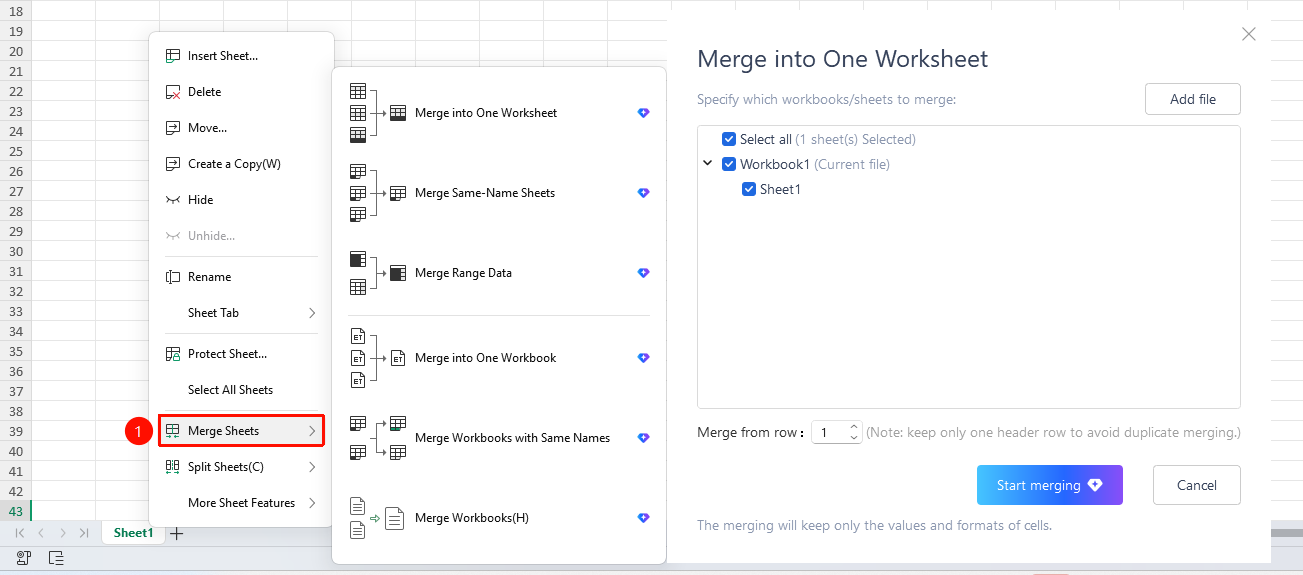Click premium diamond beside Merge Range Data
1303x575 pixels.
644,273
